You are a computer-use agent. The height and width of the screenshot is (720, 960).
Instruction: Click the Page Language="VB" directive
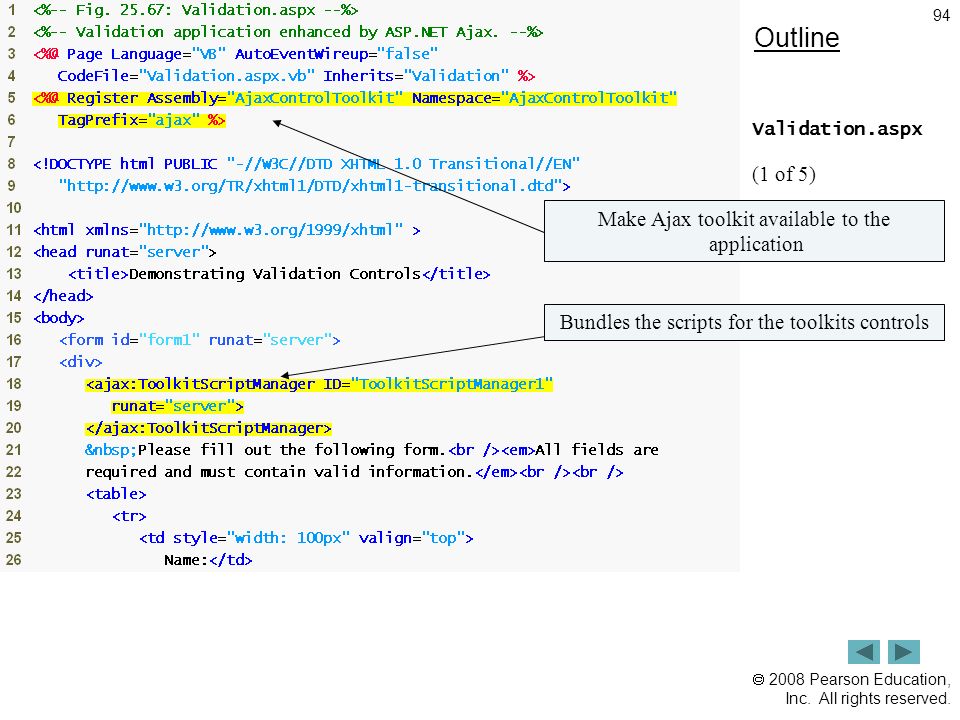[146, 54]
